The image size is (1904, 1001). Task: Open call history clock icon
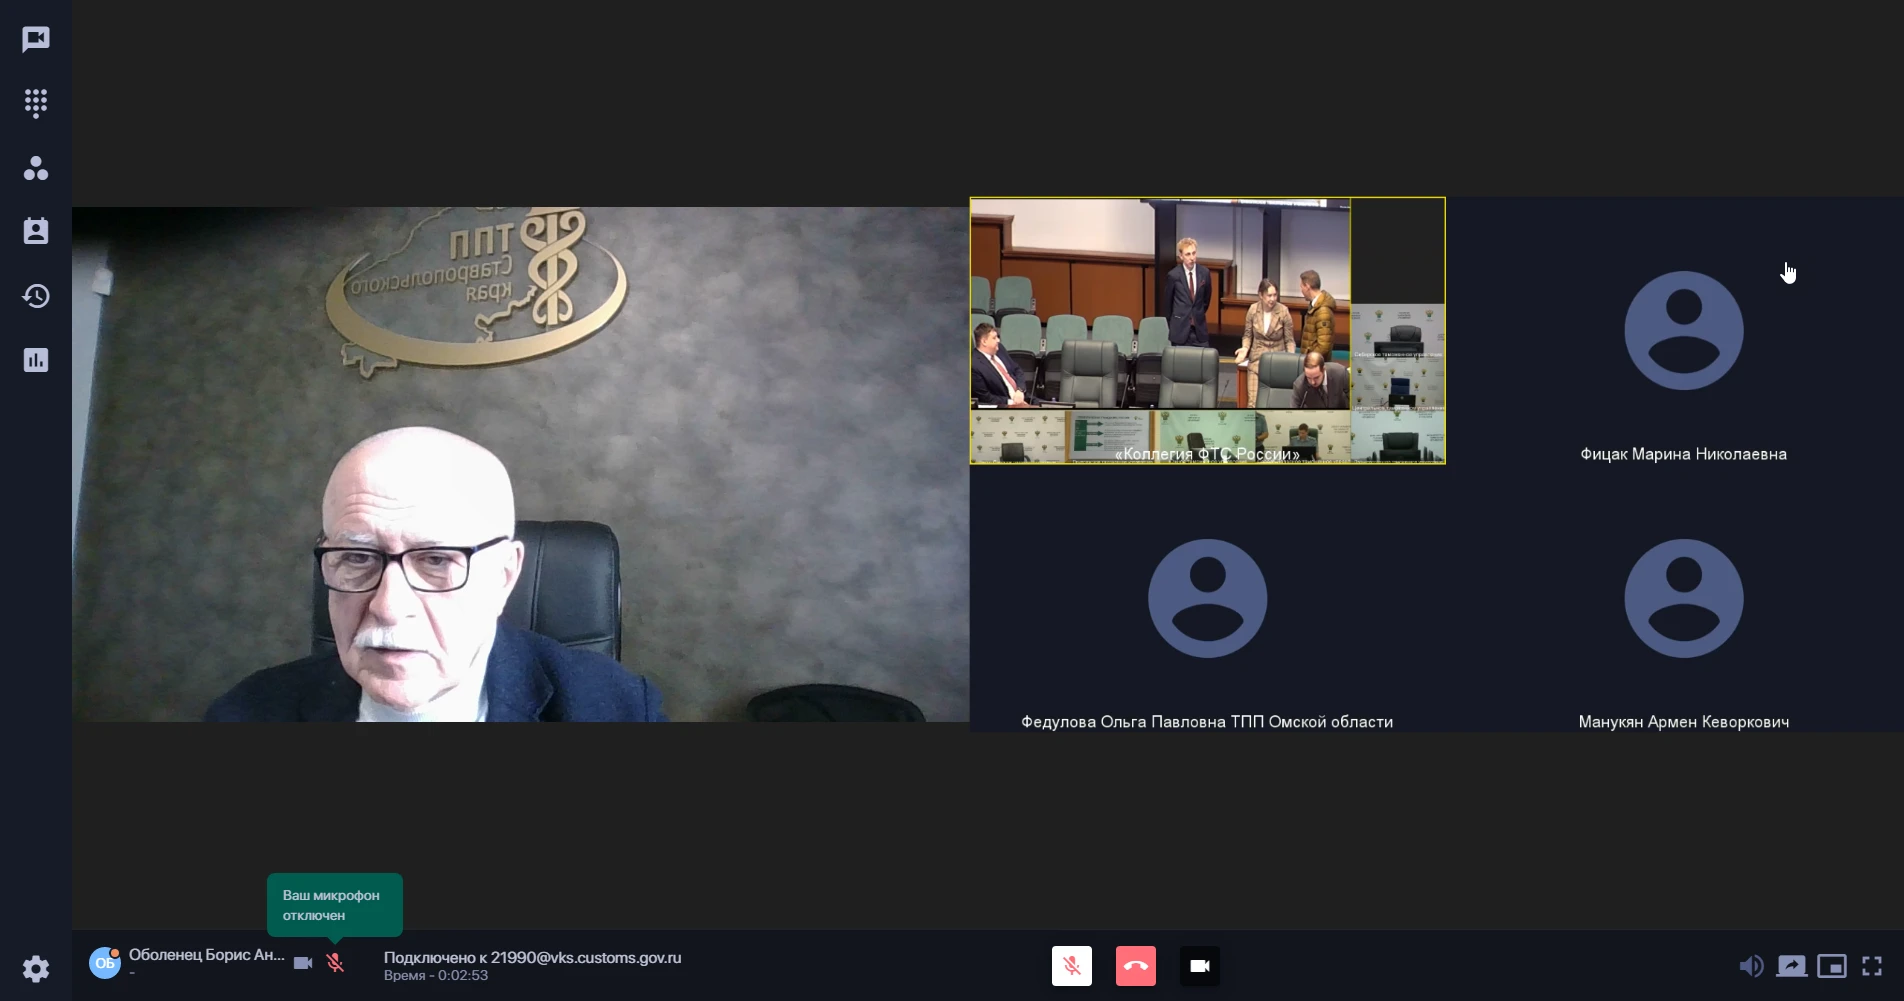point(36,296)
